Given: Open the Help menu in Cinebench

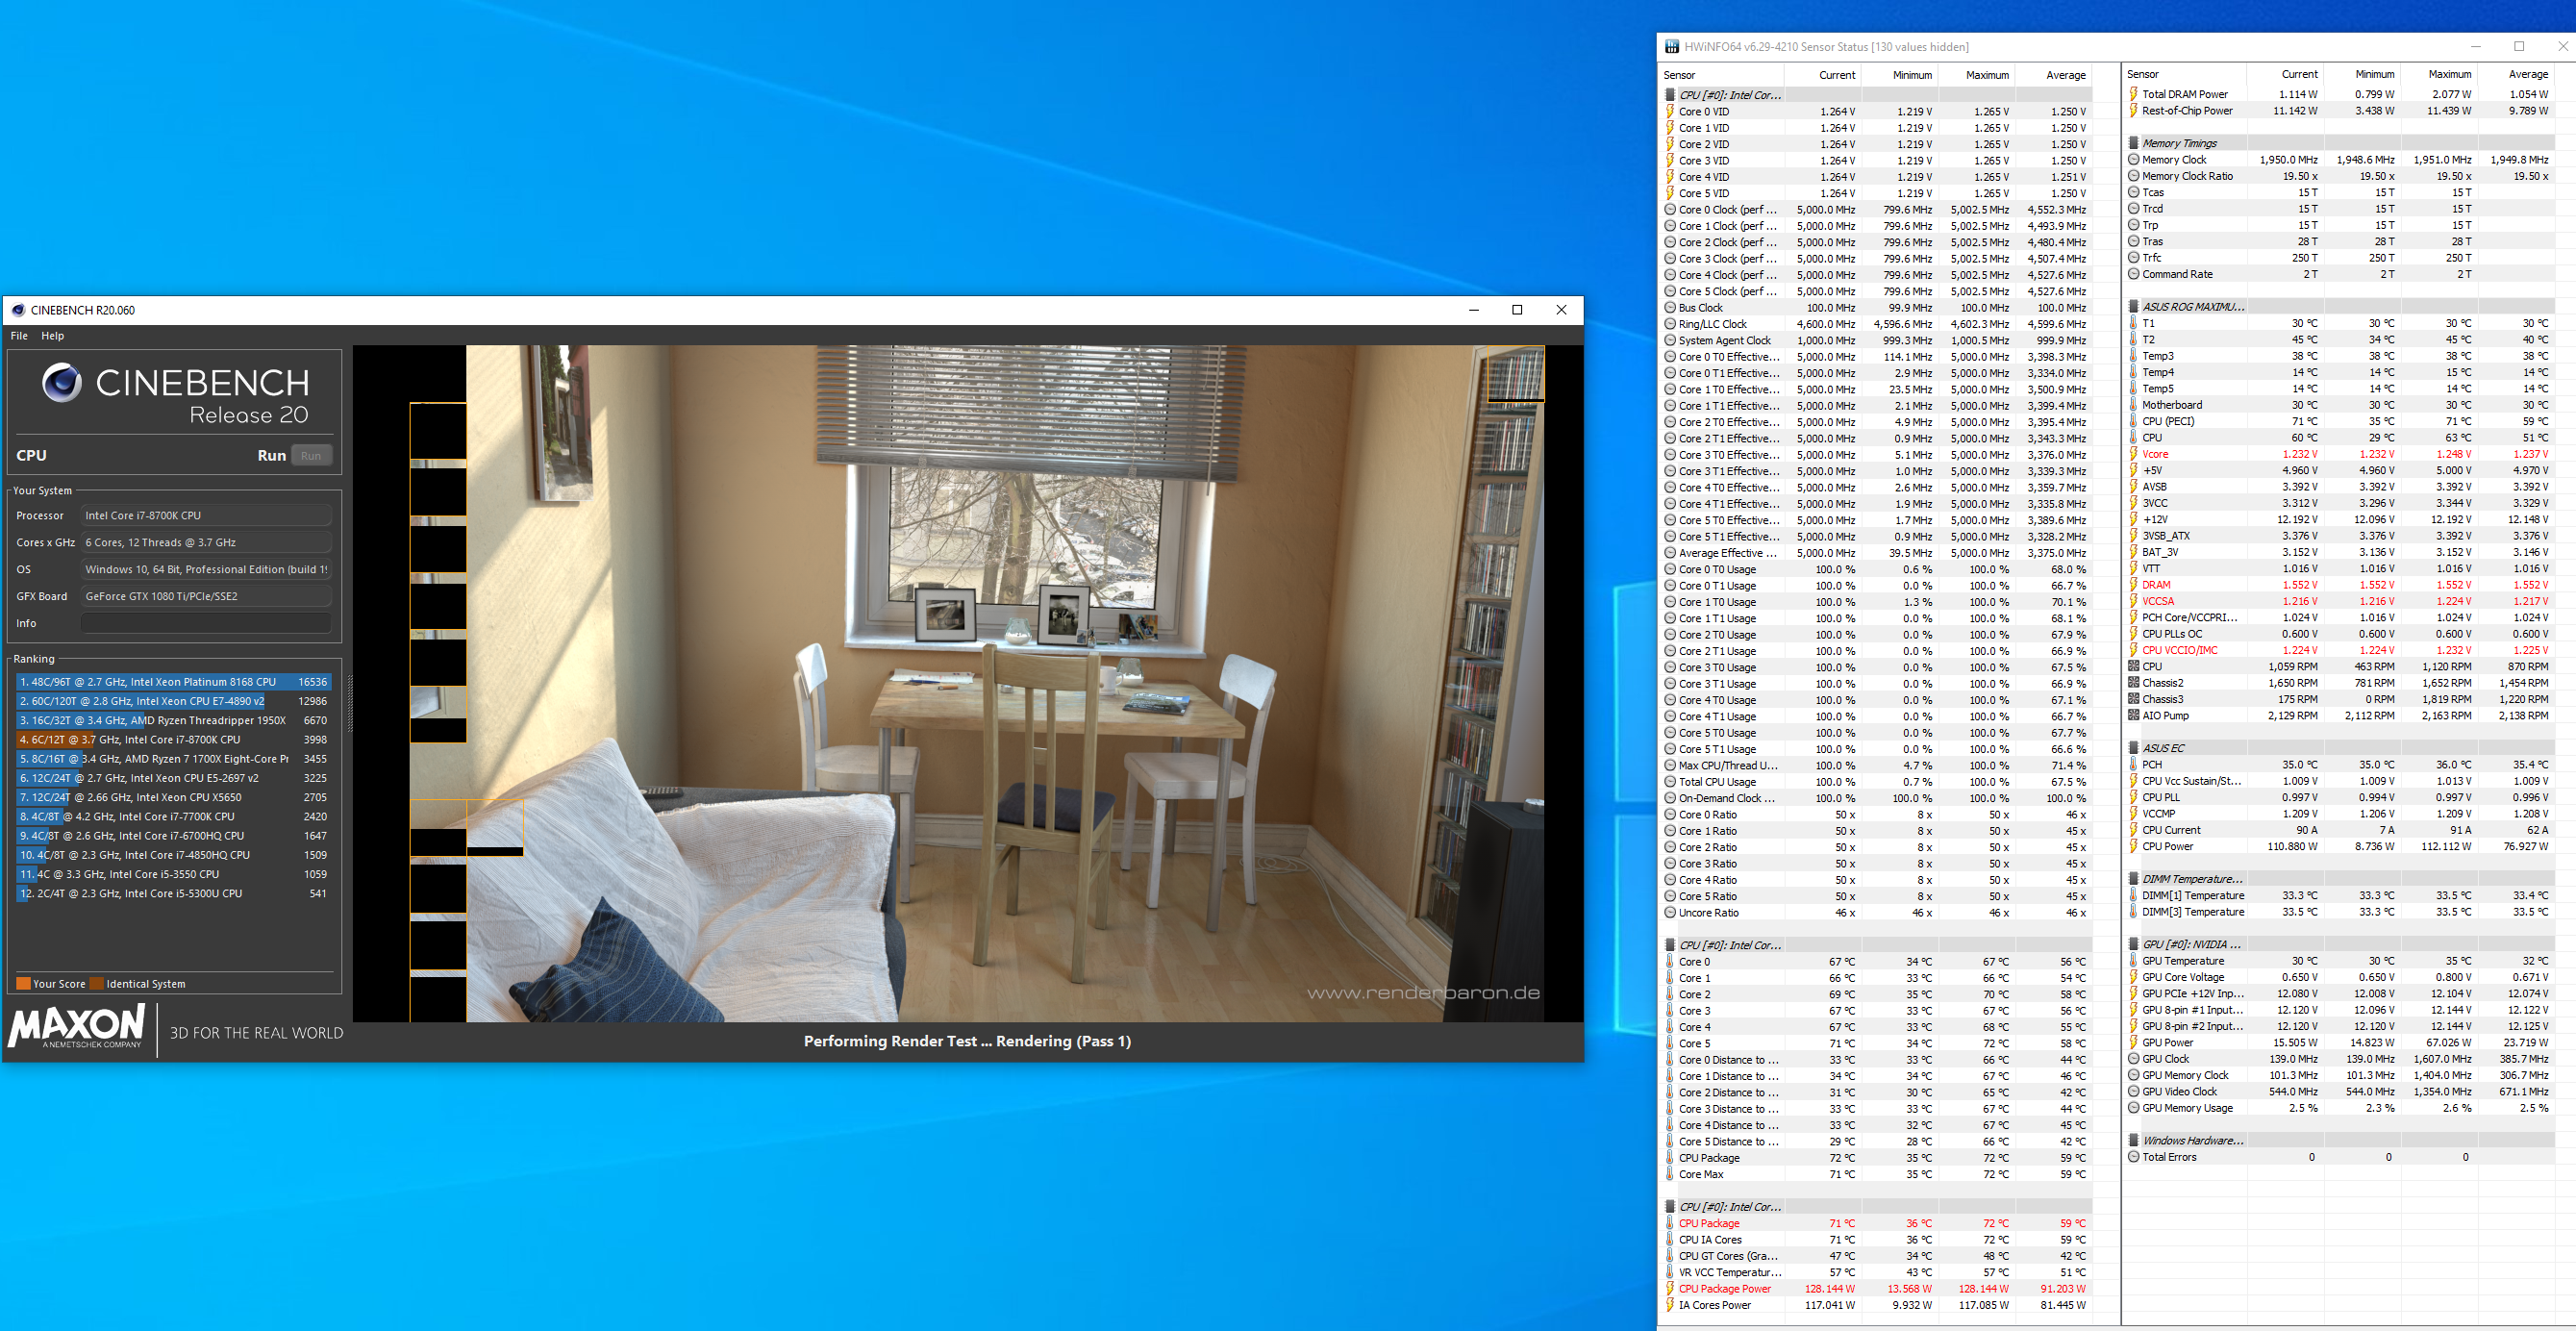Looking at the screenshot, I should (52, 336).
